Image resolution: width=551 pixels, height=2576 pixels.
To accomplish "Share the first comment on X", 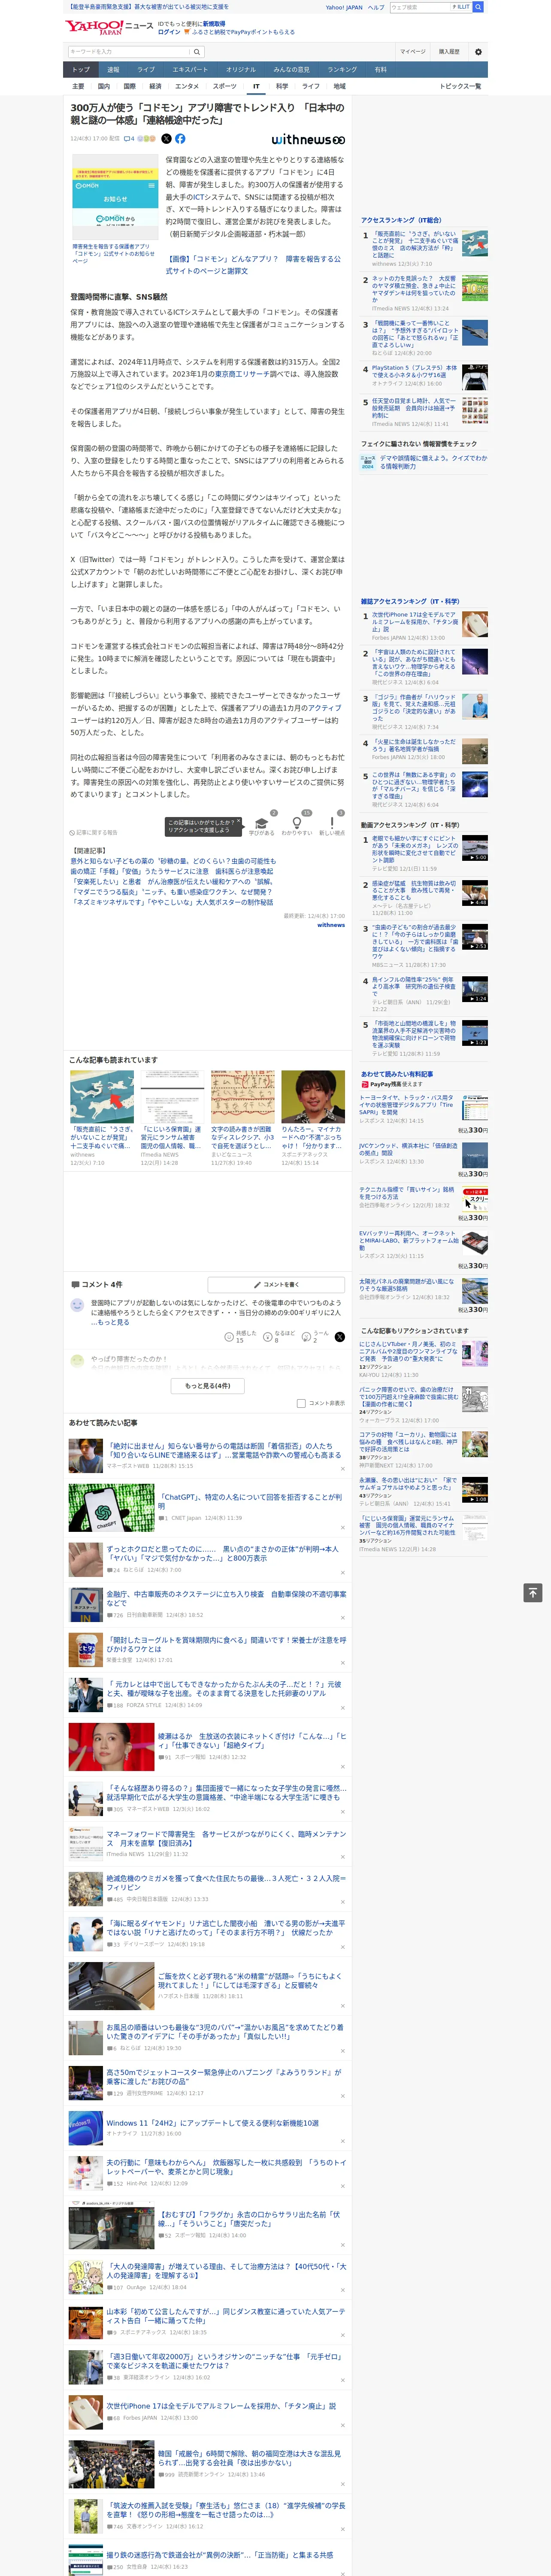I will click(340, 1337).
